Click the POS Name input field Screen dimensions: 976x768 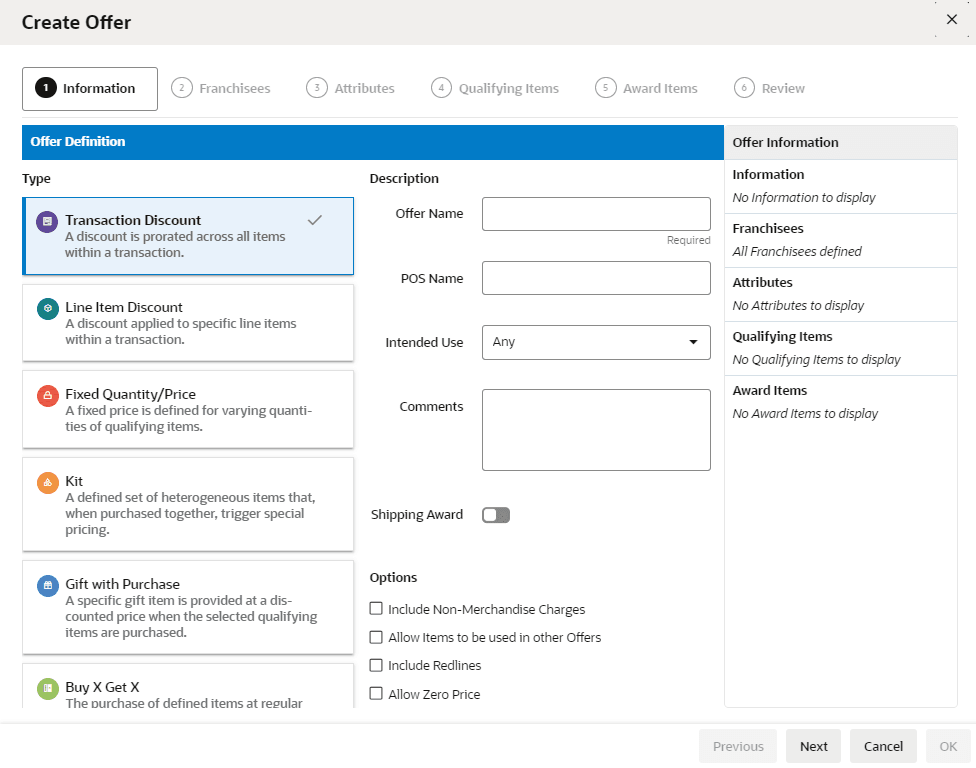596,278
